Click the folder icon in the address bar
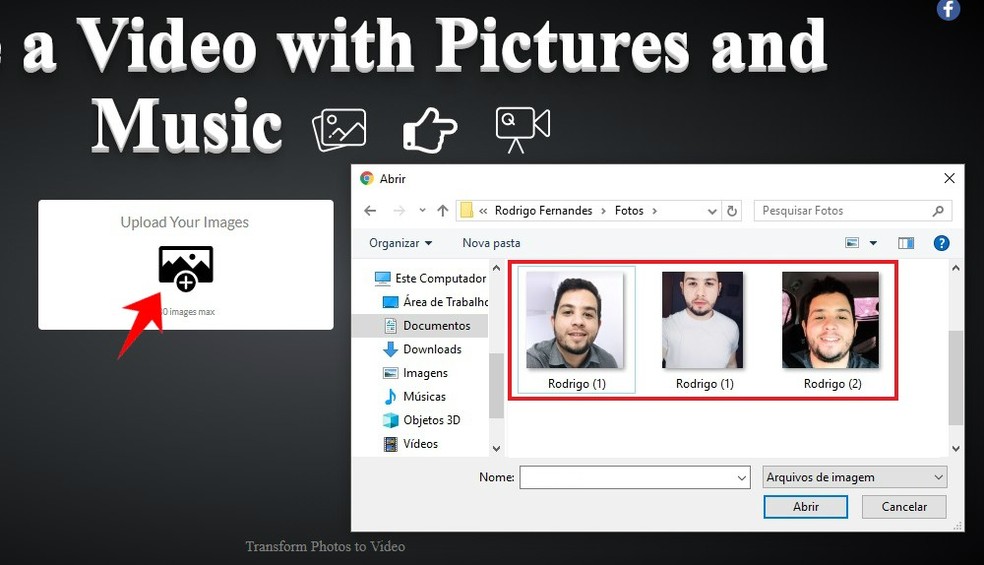The width and height of the screenshot is (984, 565). (466, 210)
